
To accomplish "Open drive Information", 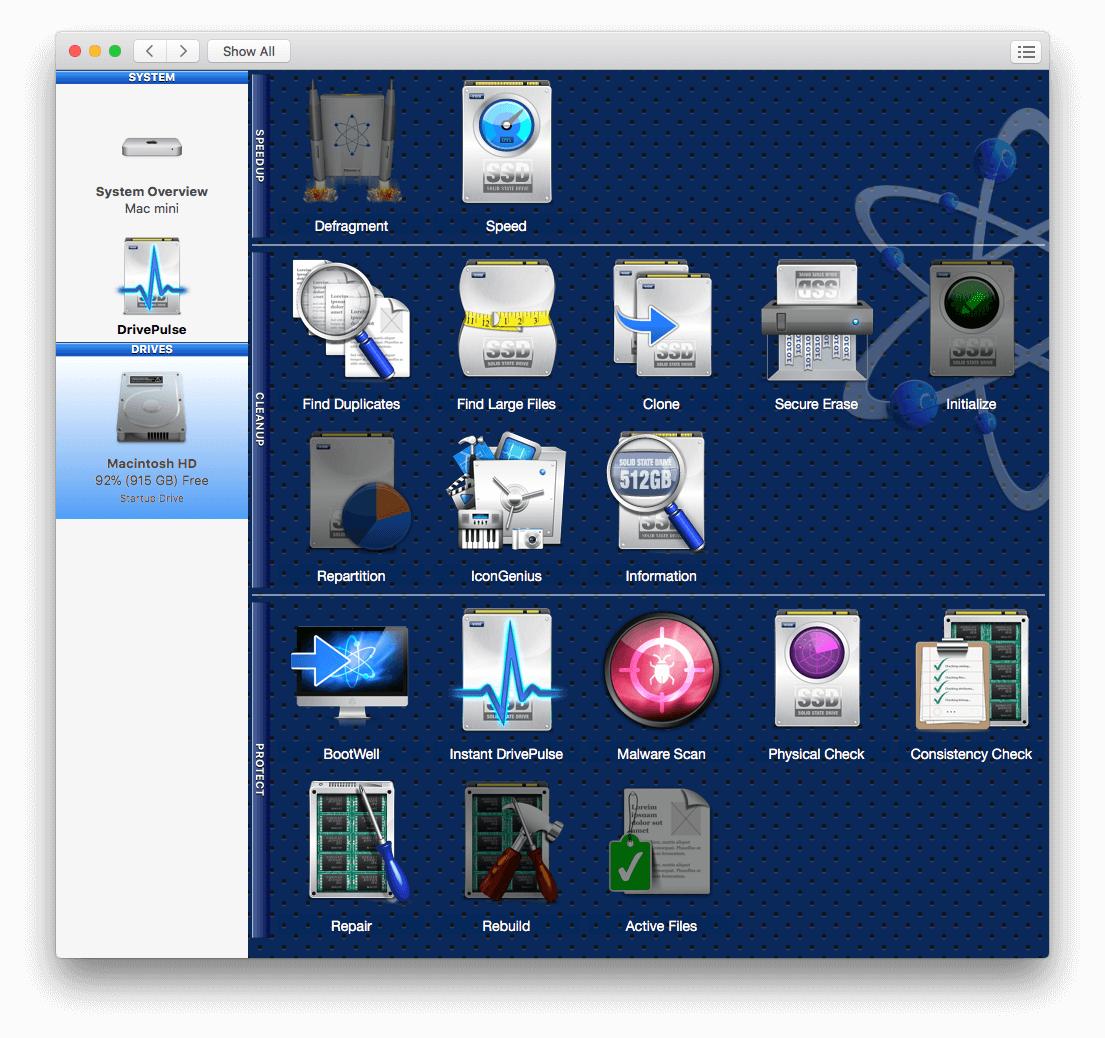I will [x=661, y=490].
